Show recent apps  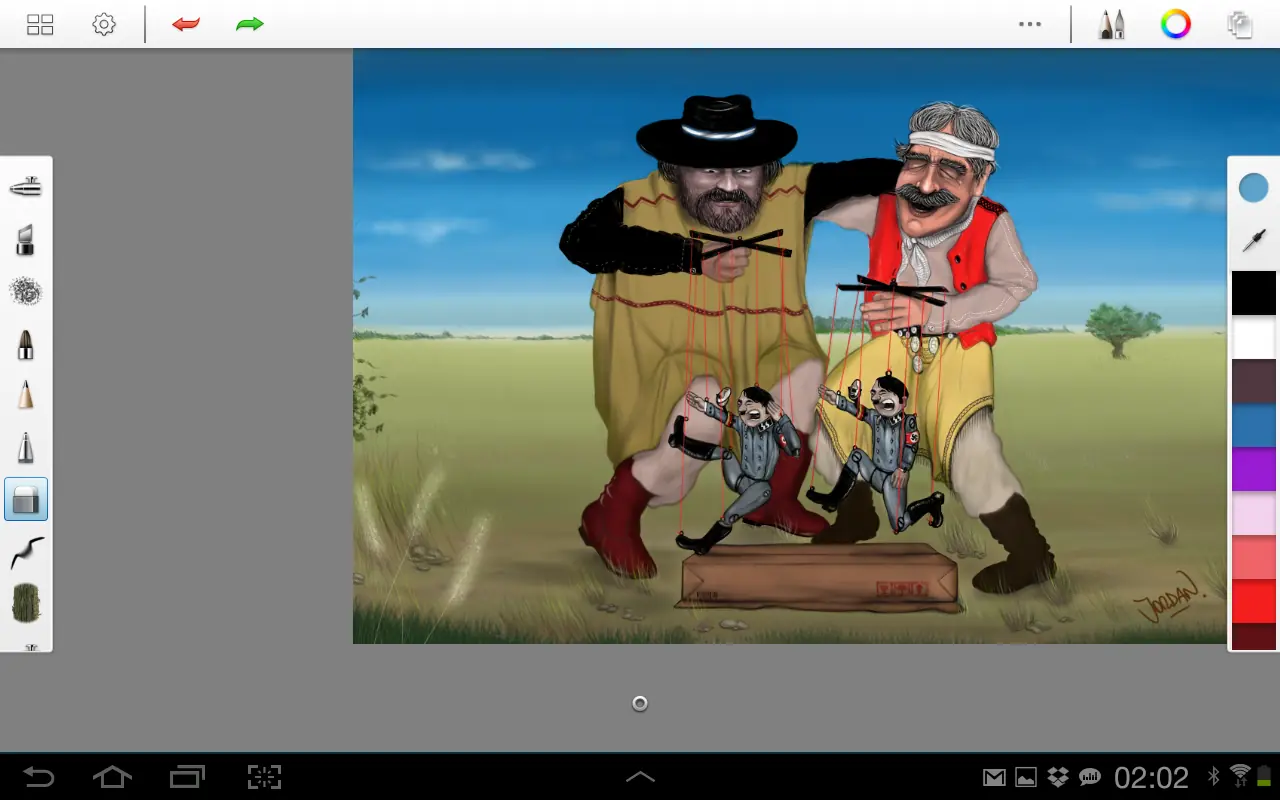187,777
